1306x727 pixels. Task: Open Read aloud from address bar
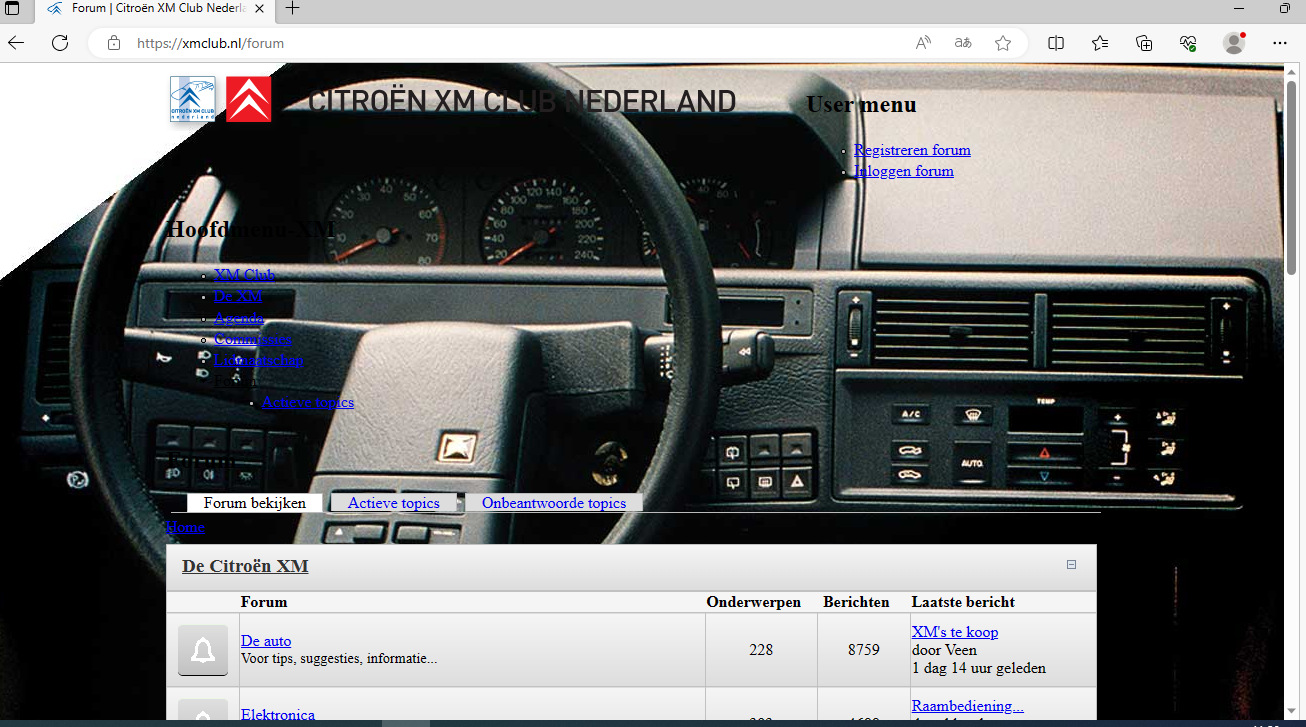pos(923,43)
